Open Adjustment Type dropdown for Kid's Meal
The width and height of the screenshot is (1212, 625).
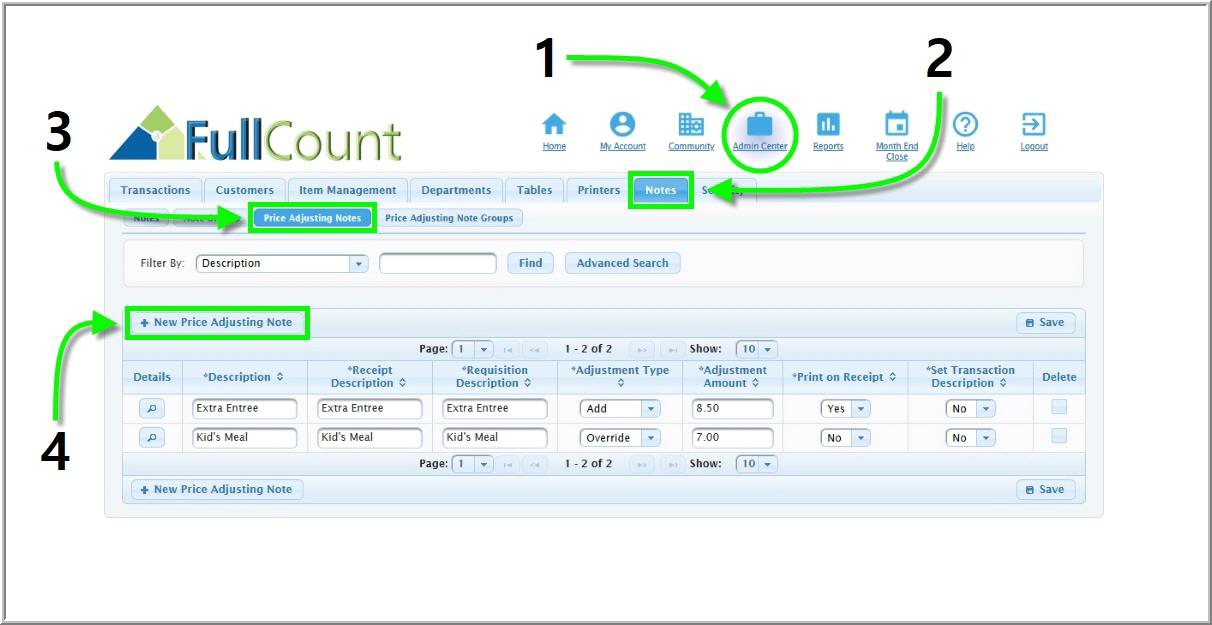[650, 438]
